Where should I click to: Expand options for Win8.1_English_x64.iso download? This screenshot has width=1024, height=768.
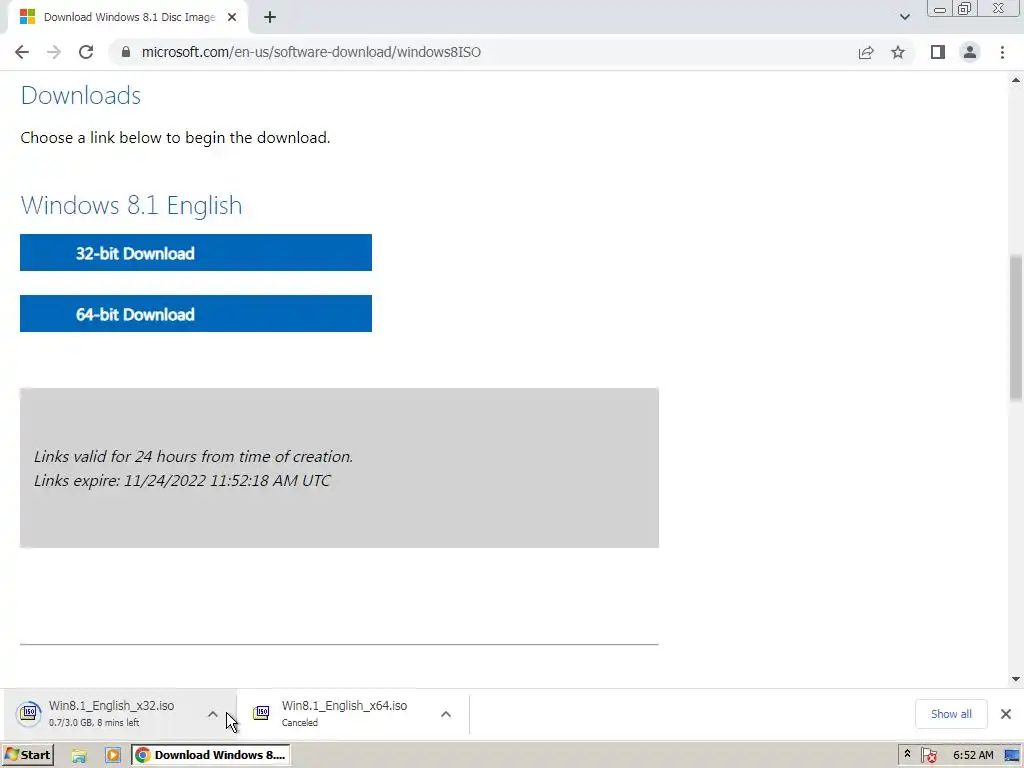pyautogui.click(x=446, y=714)
